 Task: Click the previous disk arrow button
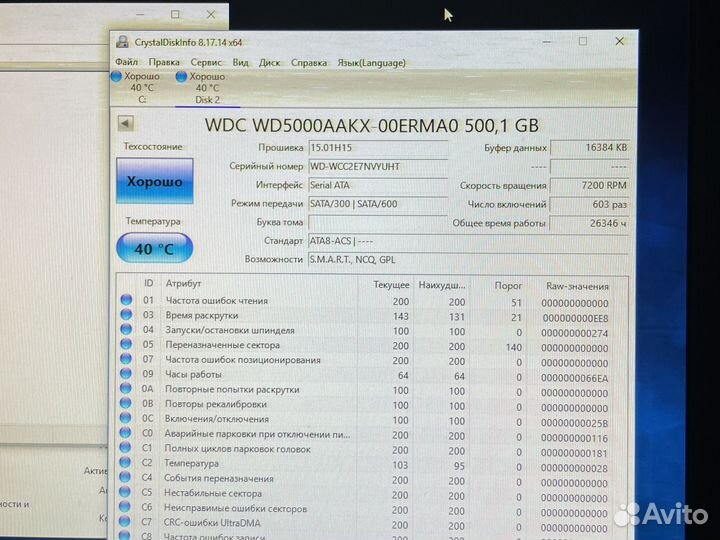(x=125, y=123)
